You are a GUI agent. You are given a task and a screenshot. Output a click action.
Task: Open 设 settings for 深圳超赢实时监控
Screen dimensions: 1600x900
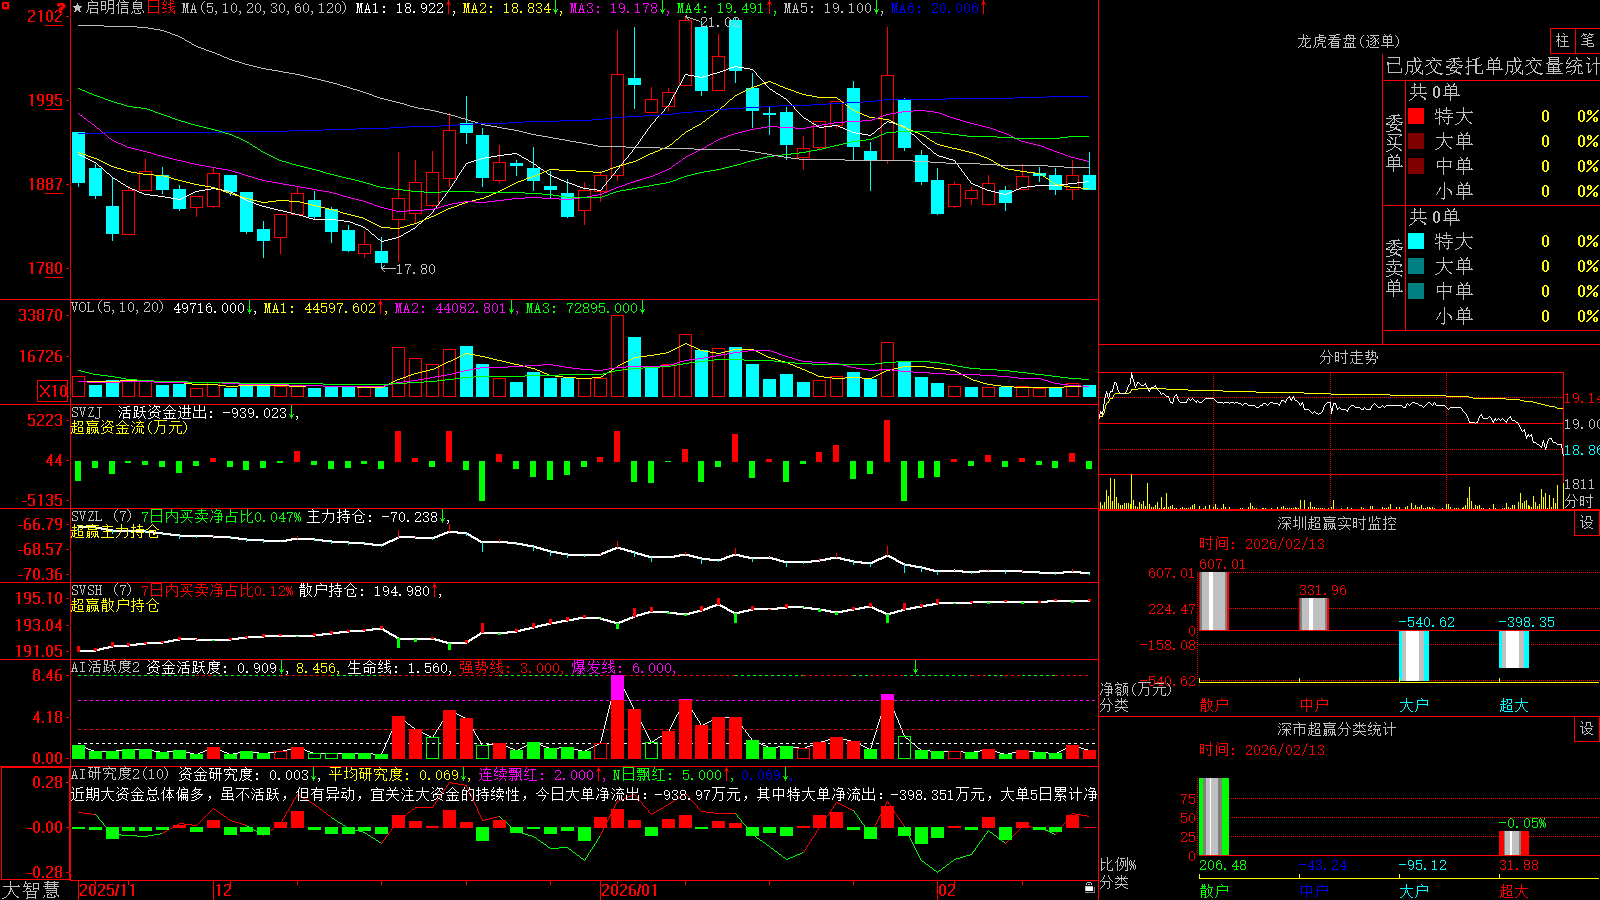point(1587,523)
